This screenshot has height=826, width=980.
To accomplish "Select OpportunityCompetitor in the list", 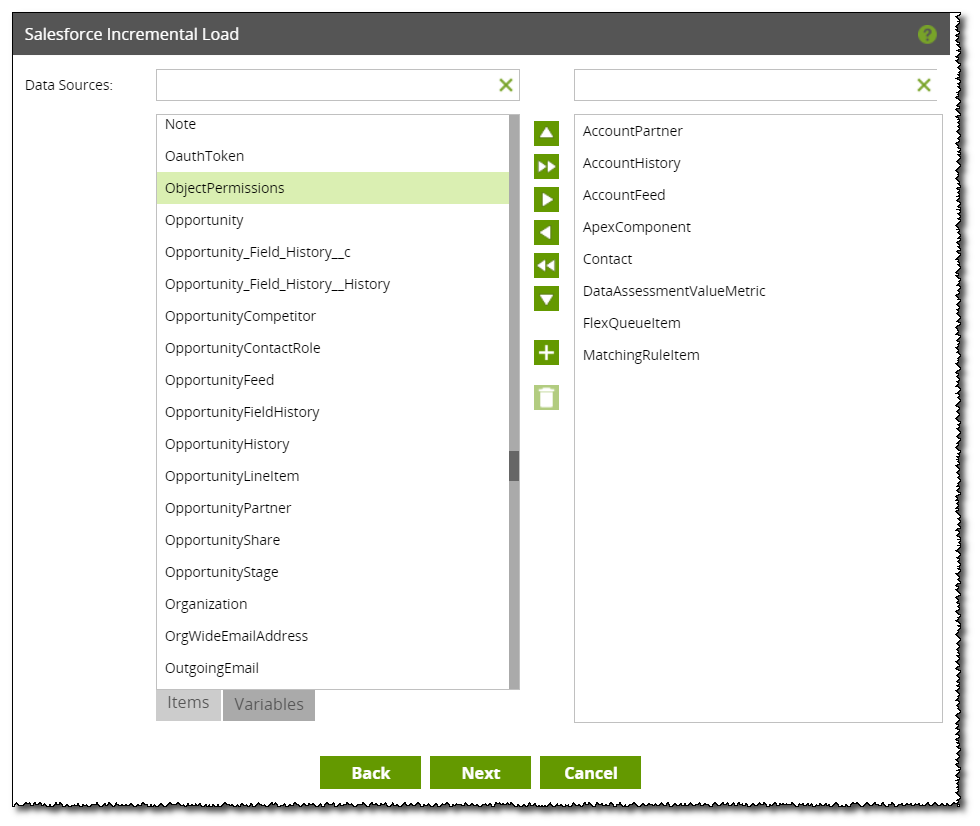I will pos(332,316).
